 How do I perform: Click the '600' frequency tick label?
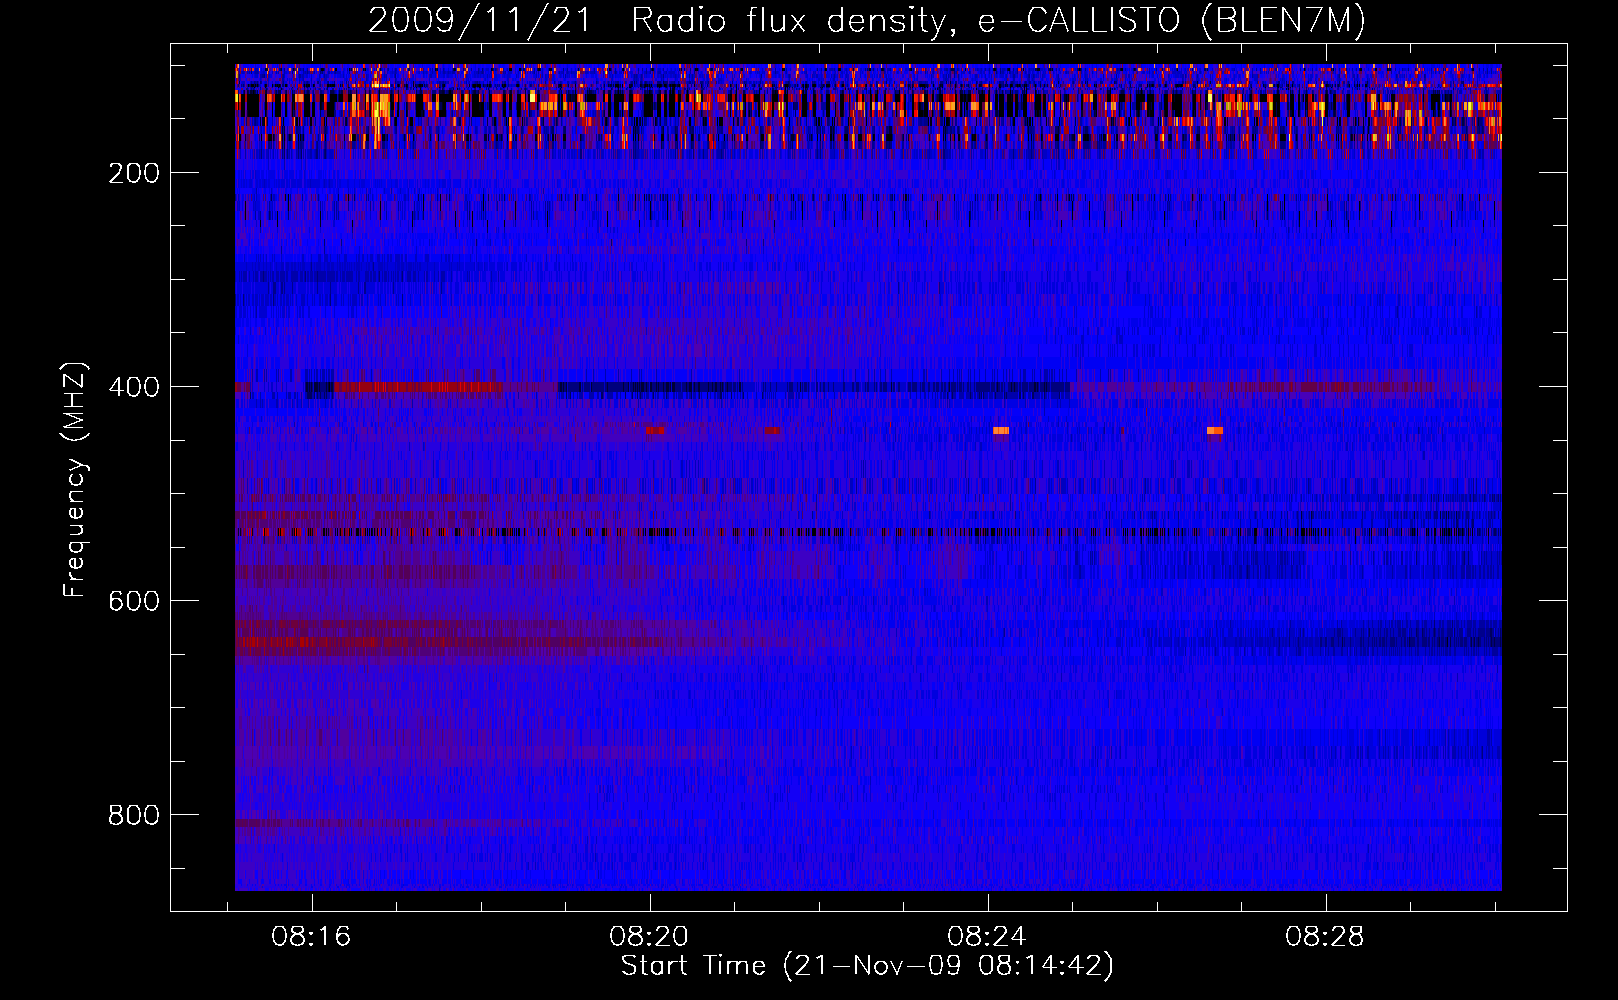pos(134,601)
